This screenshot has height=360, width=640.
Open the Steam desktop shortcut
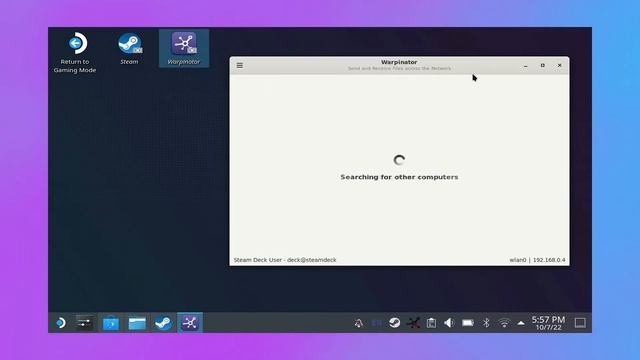pos(129,49)
